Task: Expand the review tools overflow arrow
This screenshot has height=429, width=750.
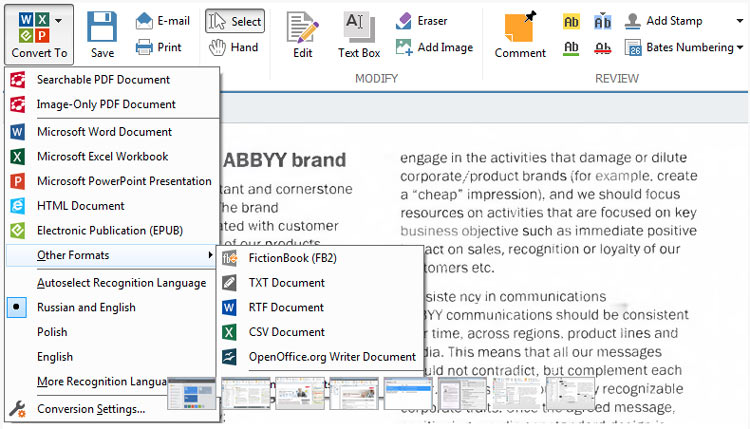Action: (740, 21)
